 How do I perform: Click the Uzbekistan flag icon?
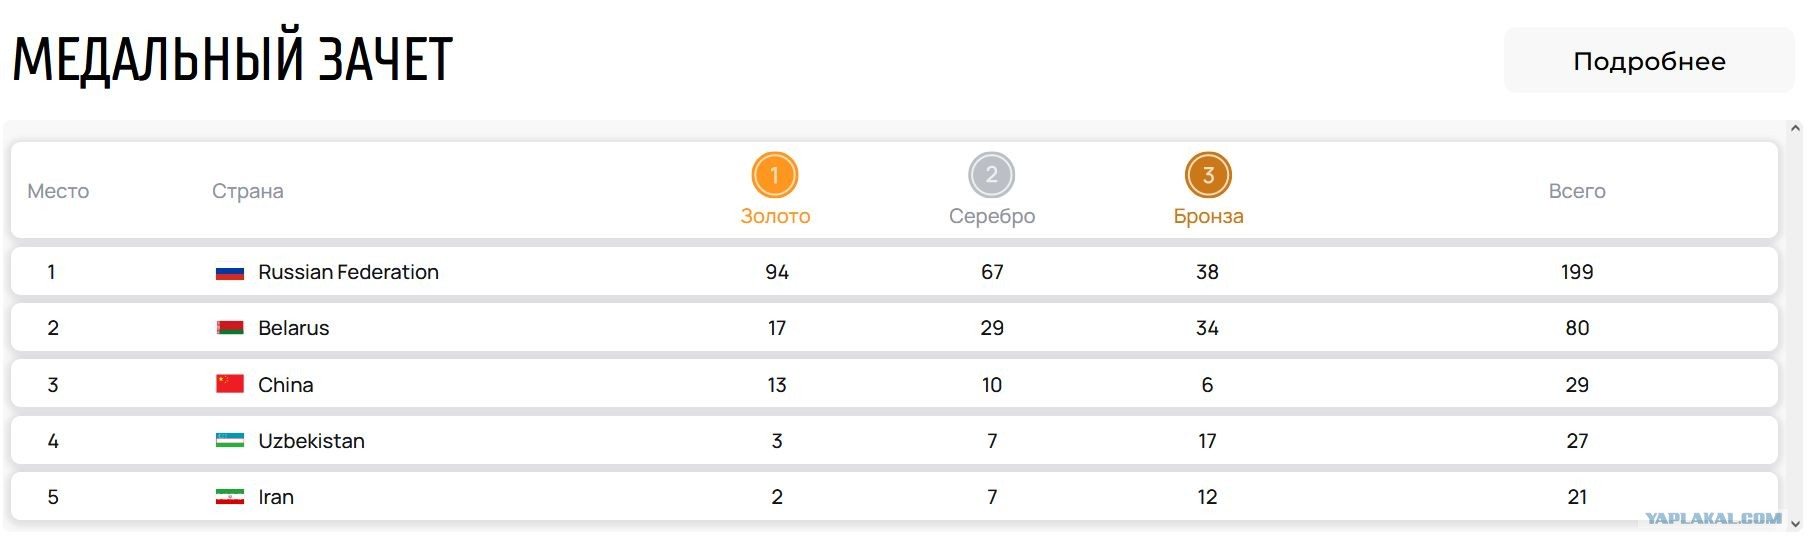tap(230, 441)
